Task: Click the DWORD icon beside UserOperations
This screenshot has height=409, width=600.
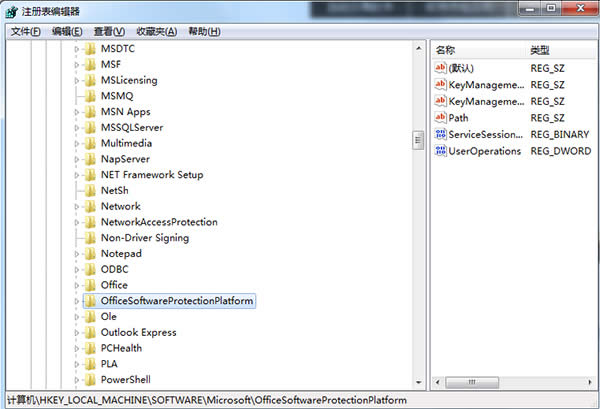Action: point(441,151)
